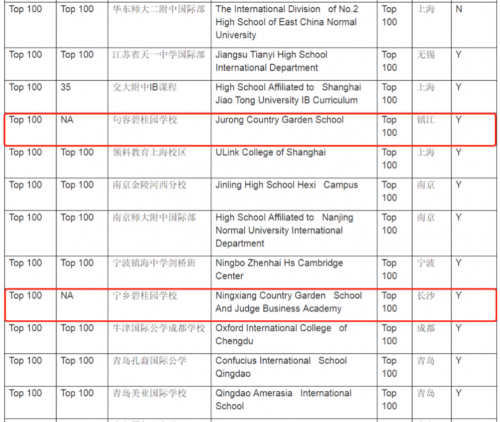
Task: Click the city 镇江 in the highlighted row
Action: point(426,120)
